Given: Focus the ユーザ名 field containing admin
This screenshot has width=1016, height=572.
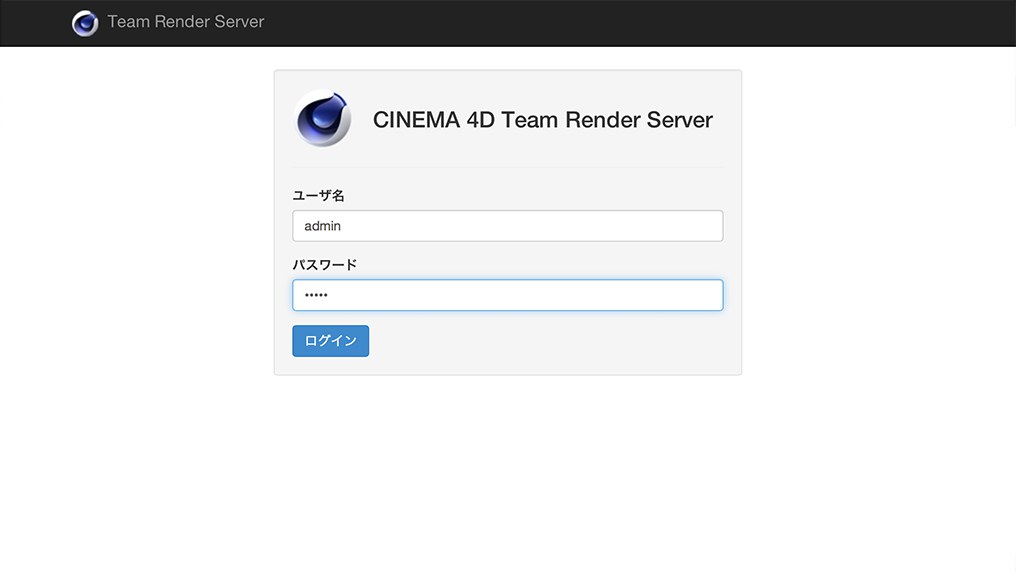Looking at the screenshot, I should coord(507,226).
